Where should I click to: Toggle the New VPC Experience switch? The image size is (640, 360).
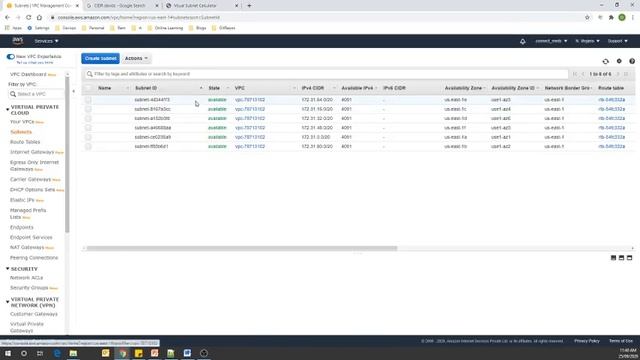[11, 57]
